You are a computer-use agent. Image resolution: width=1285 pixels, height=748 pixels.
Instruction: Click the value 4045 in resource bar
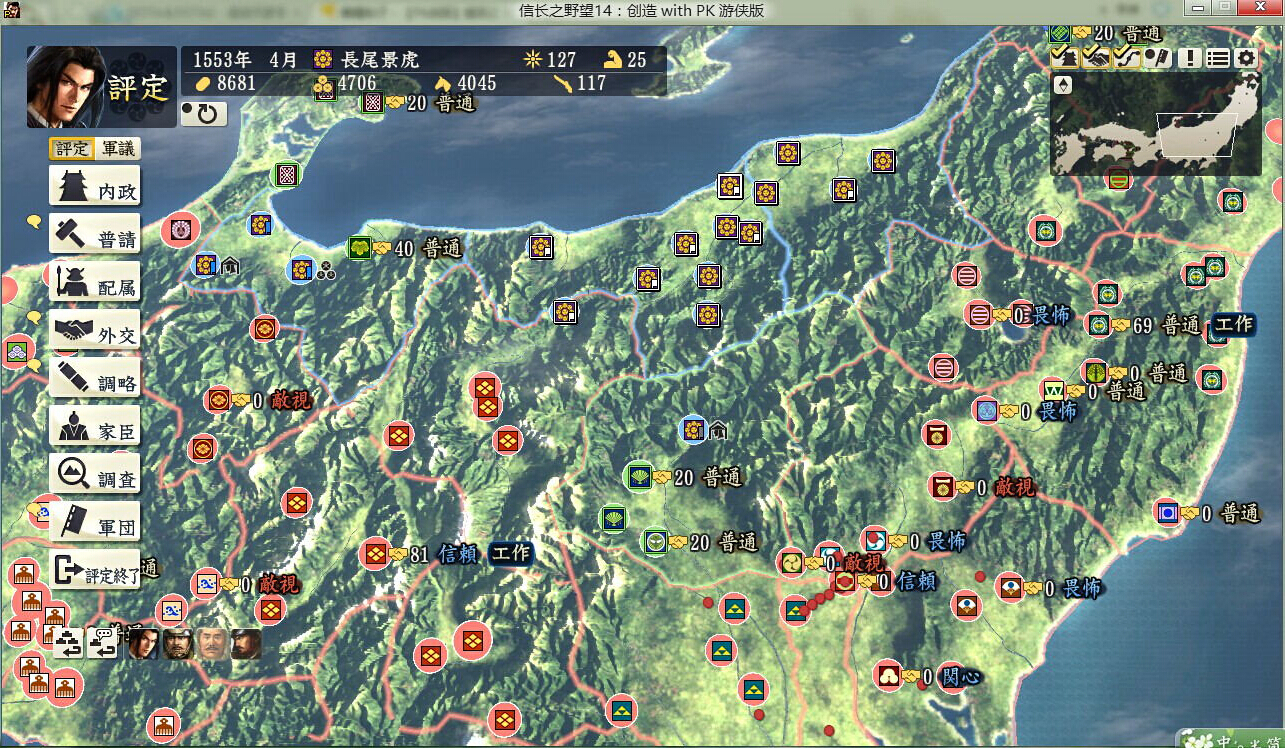coord(477,84)
